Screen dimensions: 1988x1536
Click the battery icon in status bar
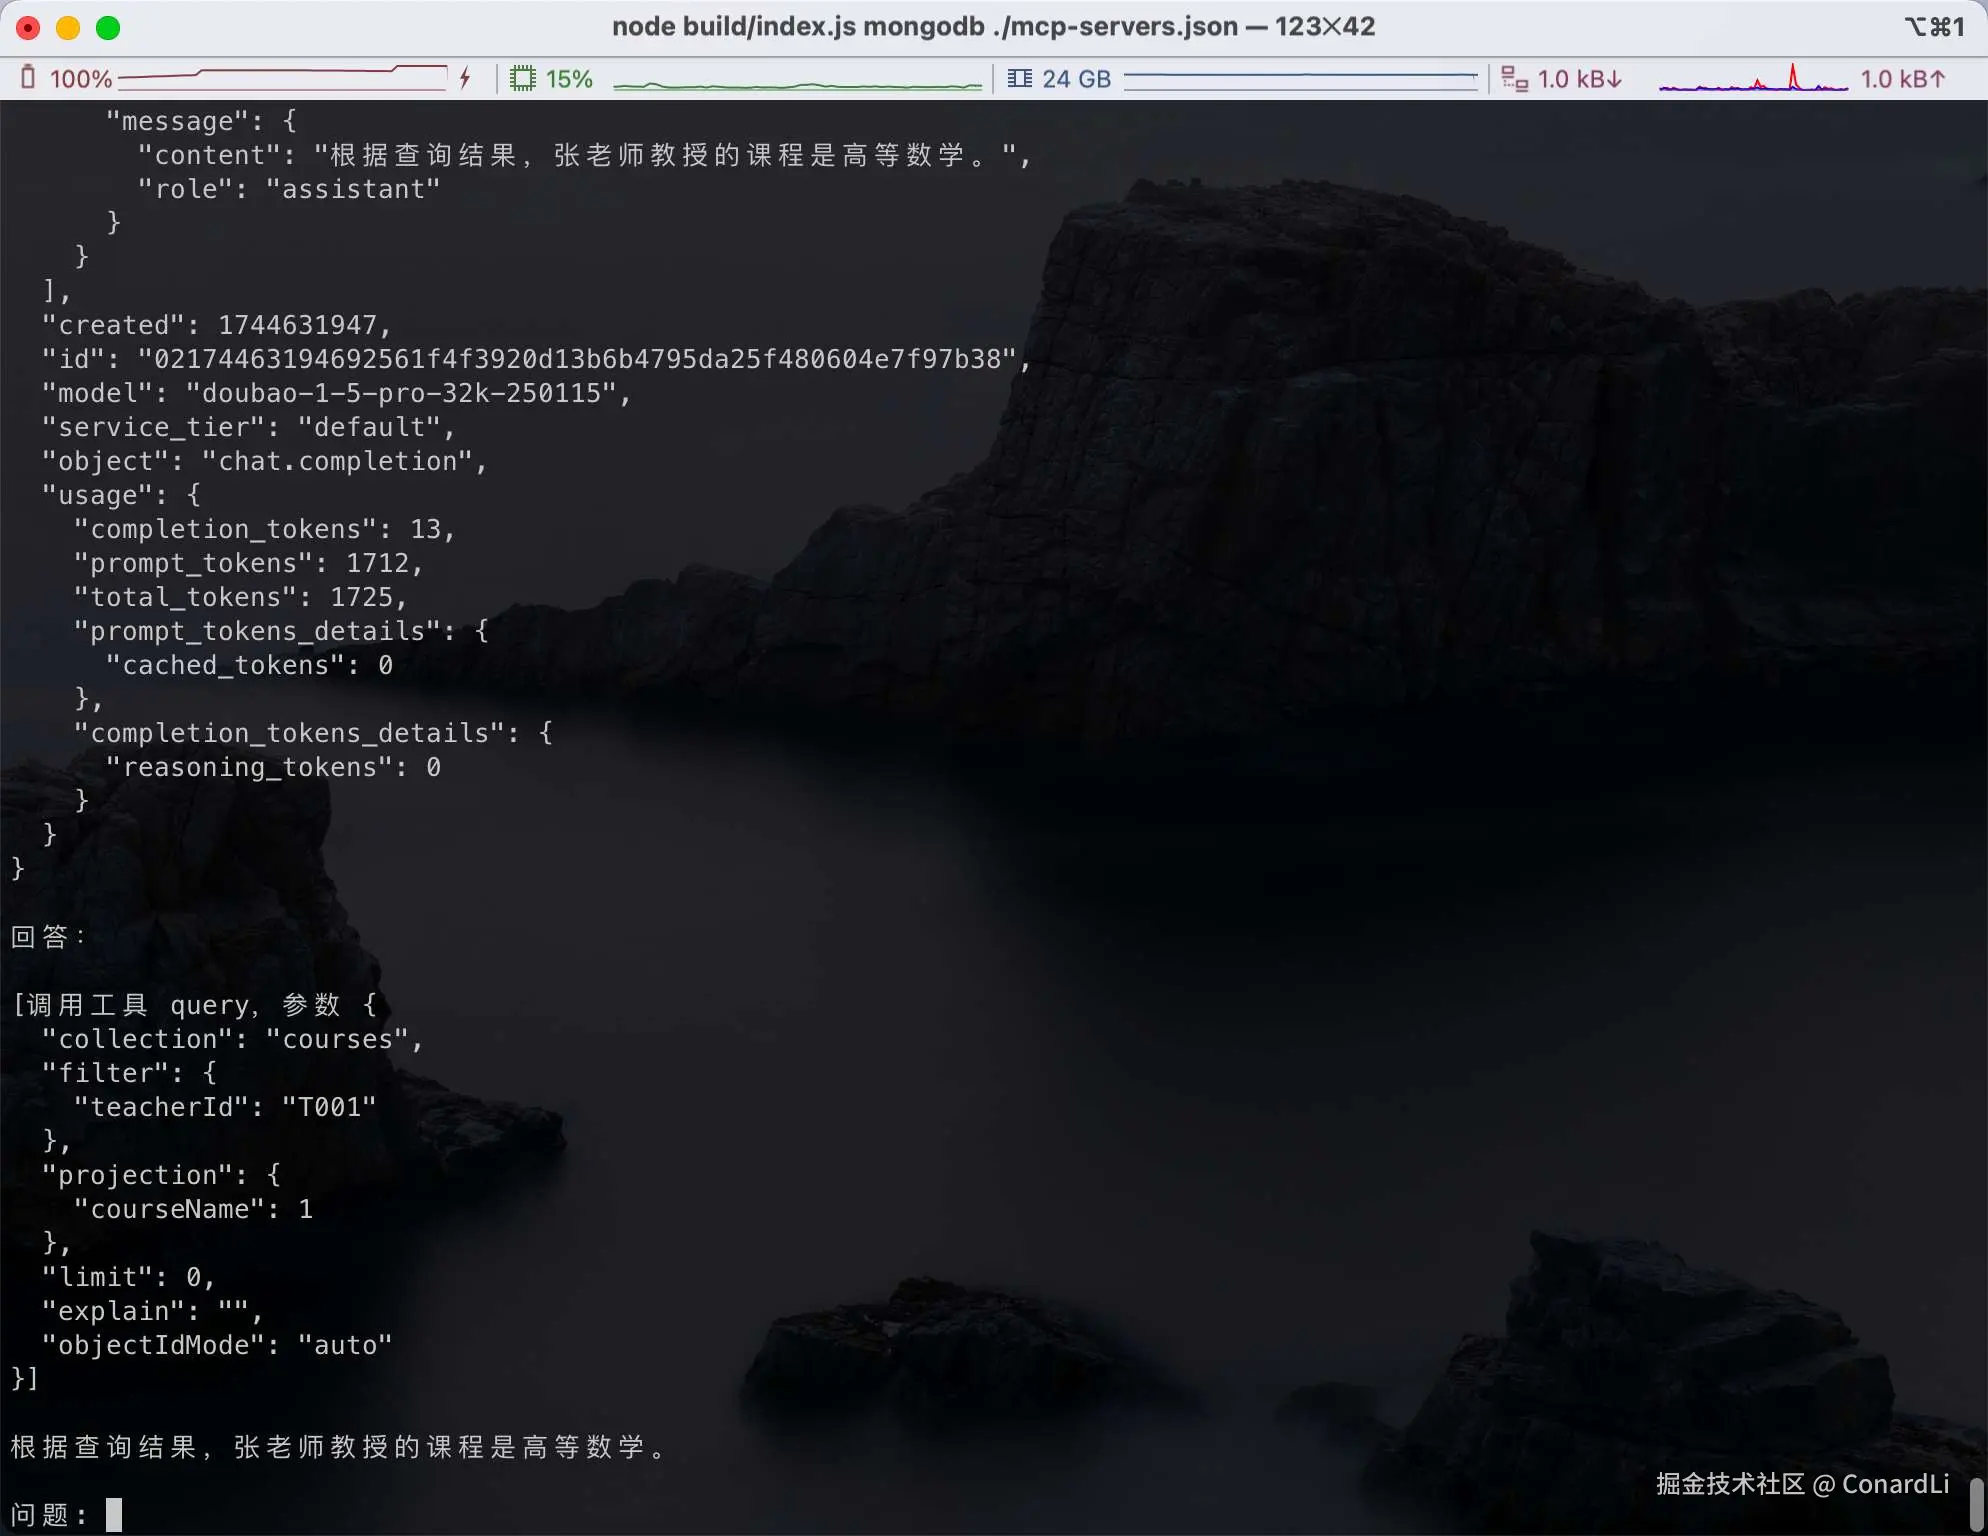point(28,78)
